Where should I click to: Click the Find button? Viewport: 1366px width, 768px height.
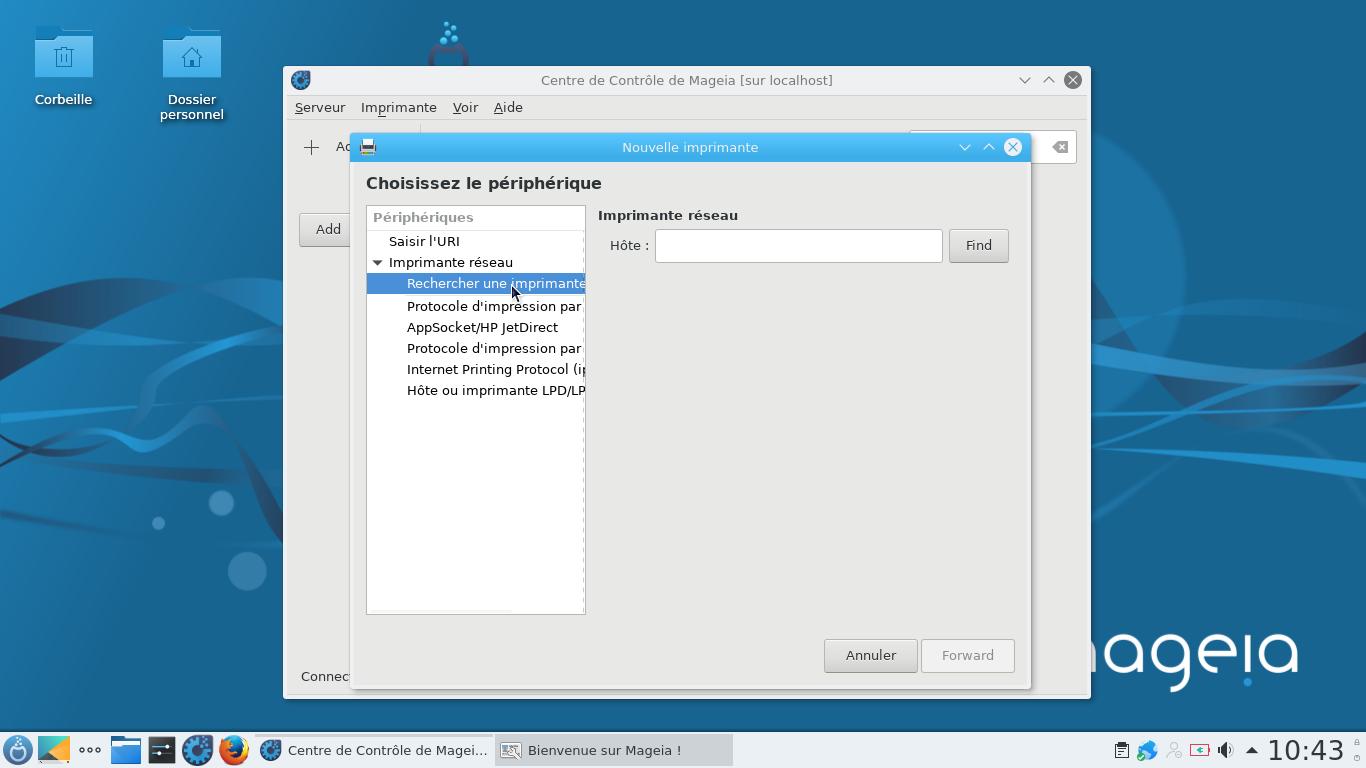tap(979, 246)
